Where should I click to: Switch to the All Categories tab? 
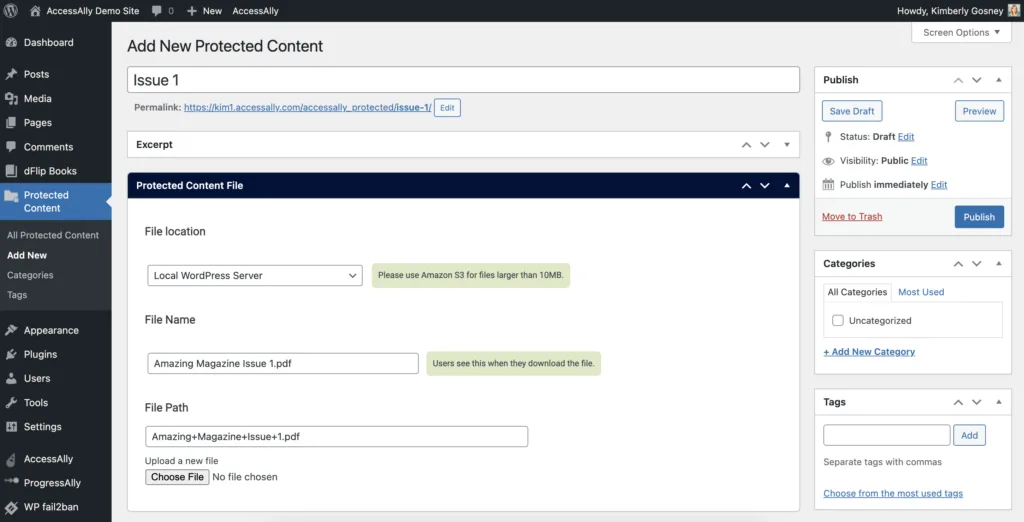click(857, 292)
